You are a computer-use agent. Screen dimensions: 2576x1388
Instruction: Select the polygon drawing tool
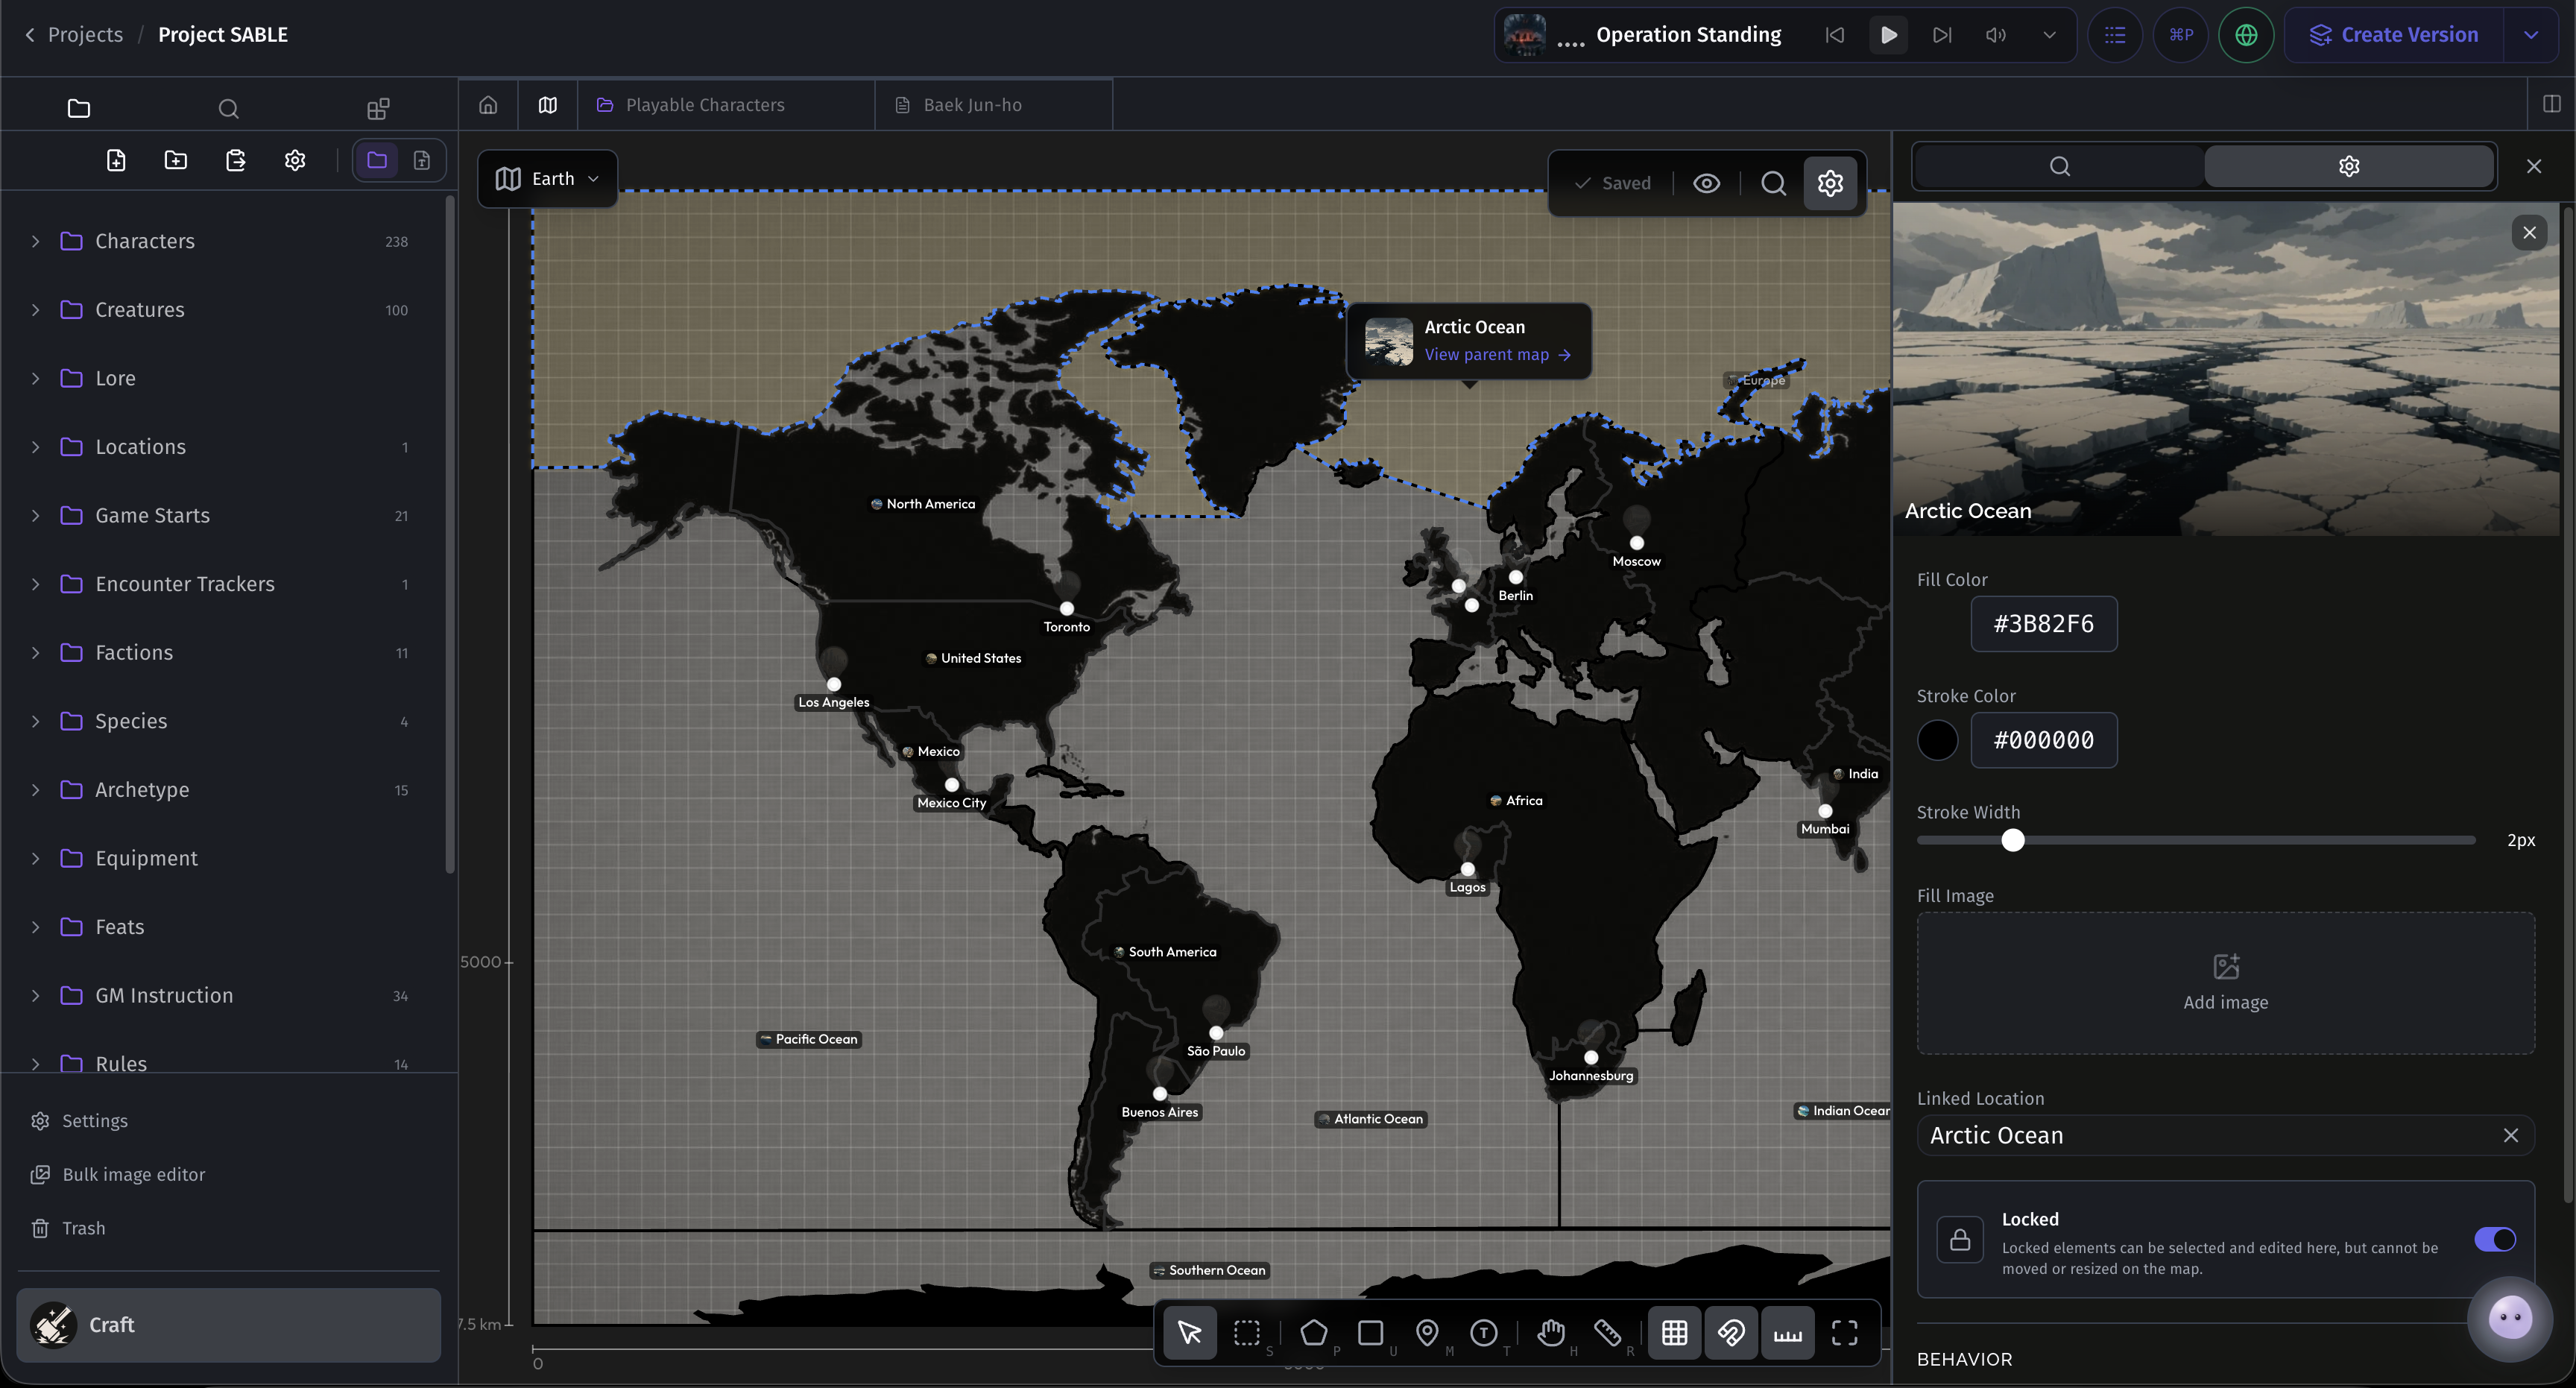coord(1314,1332)
